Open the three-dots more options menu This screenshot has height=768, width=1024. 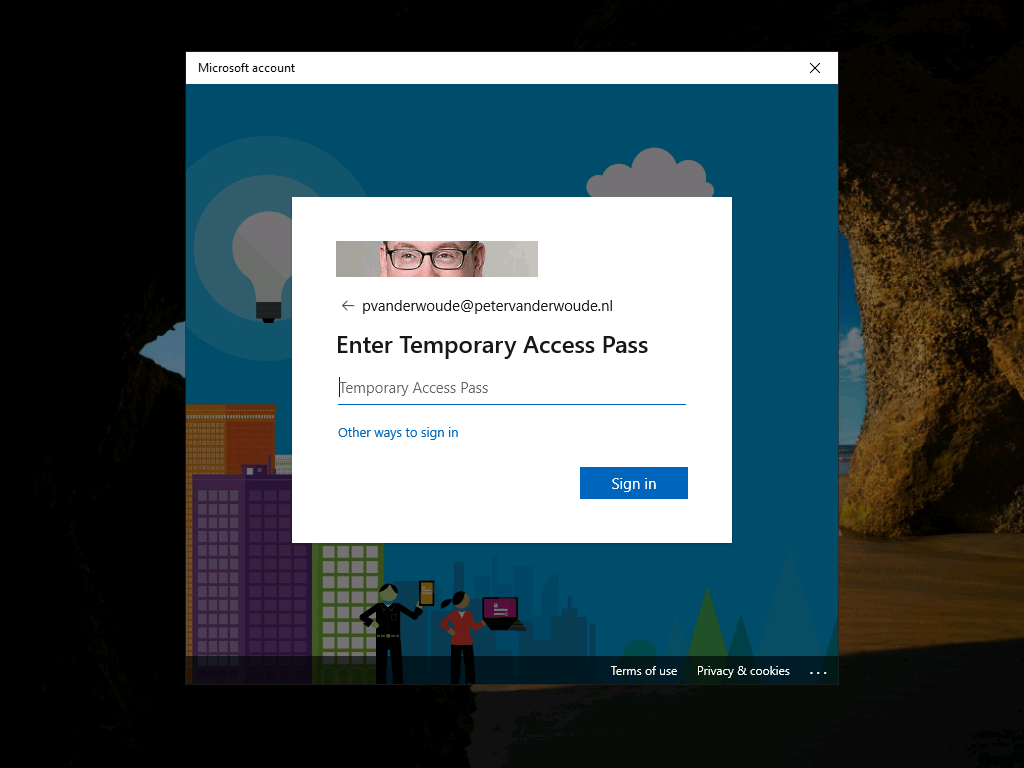point(818,672)
